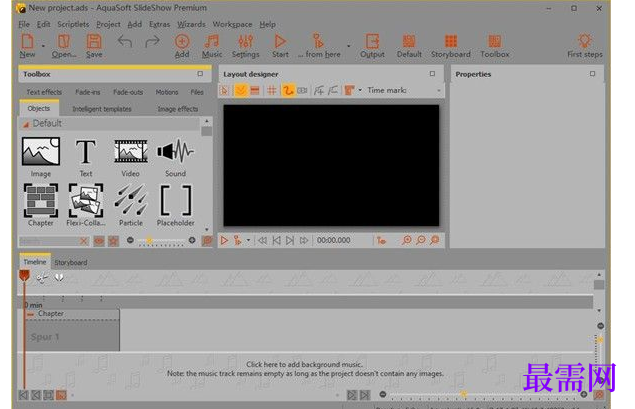The image size is (635, 409).
Task: Create a new project with New icon
Action: [x=28, y=46]
